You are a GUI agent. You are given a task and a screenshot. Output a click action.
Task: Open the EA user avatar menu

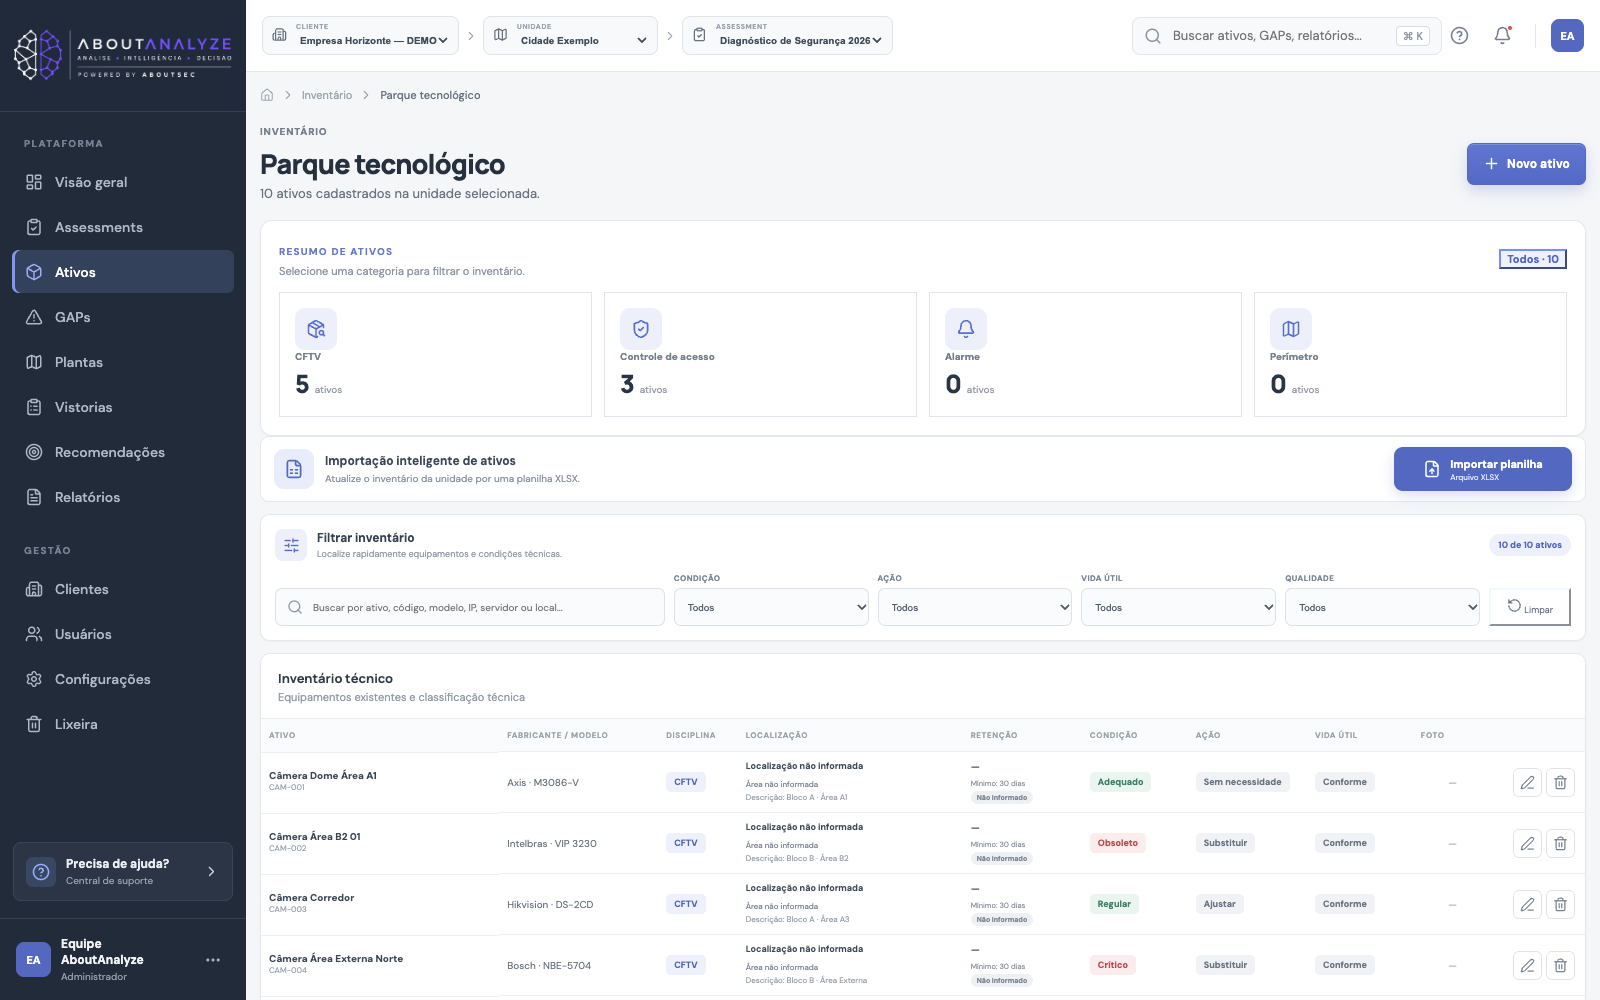1567,36
